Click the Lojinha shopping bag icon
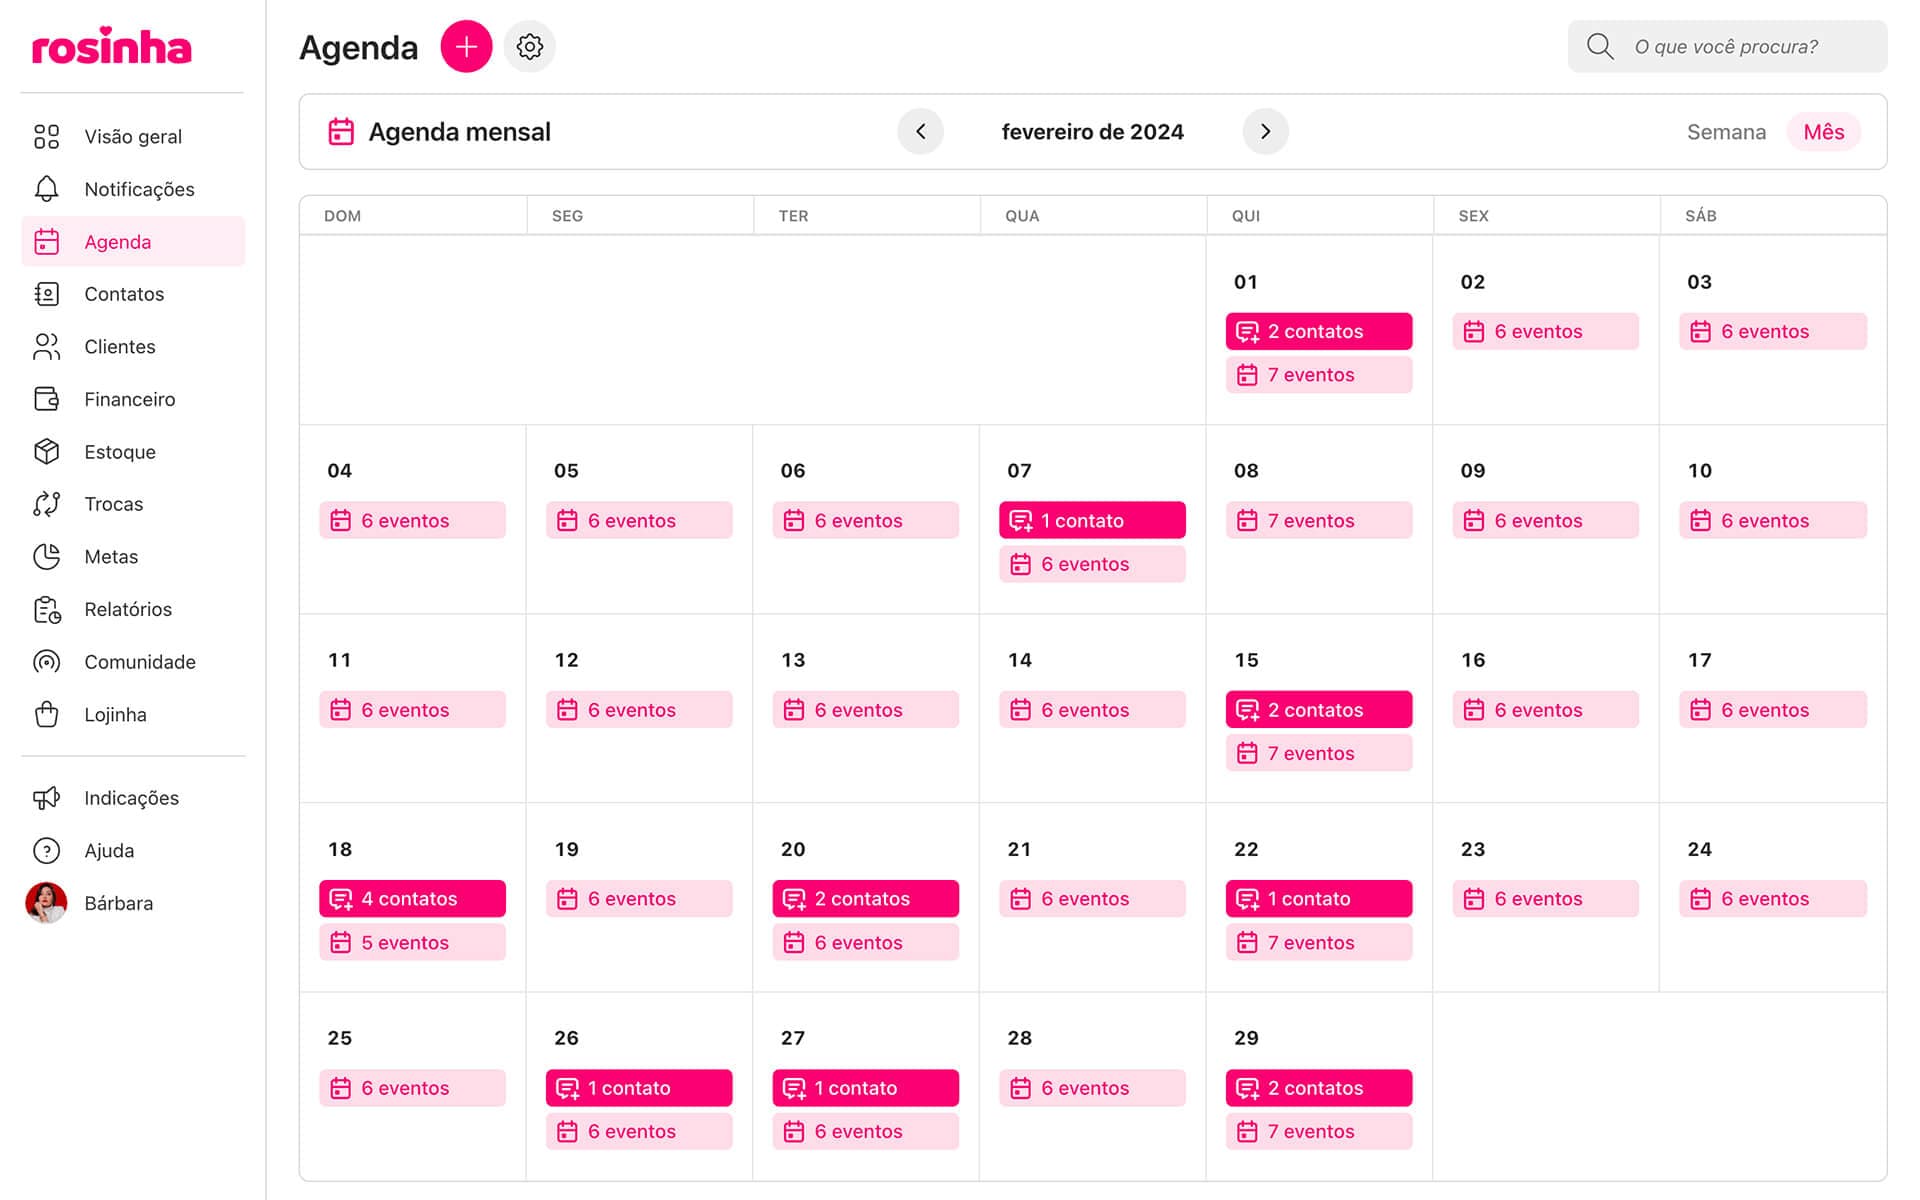Viewport: 1920px width, 1200px height. 47,715
